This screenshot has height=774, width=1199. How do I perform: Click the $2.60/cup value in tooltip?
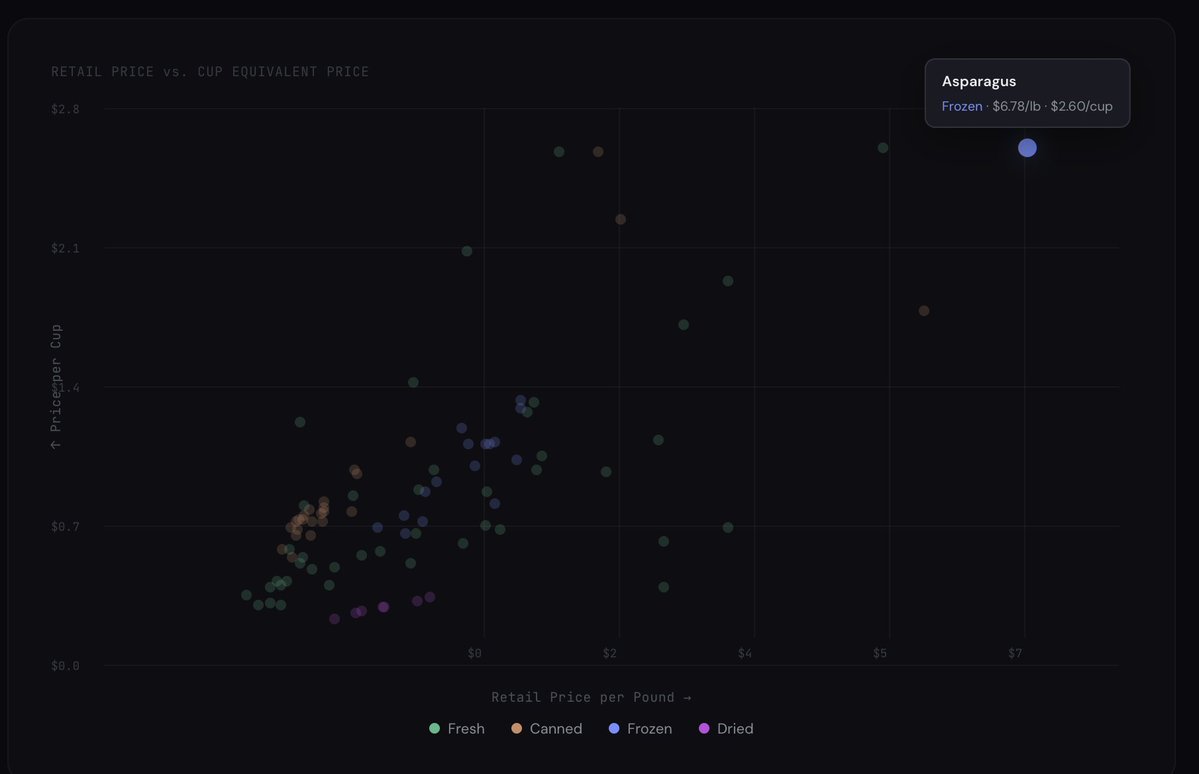(x=1081, y=106)
